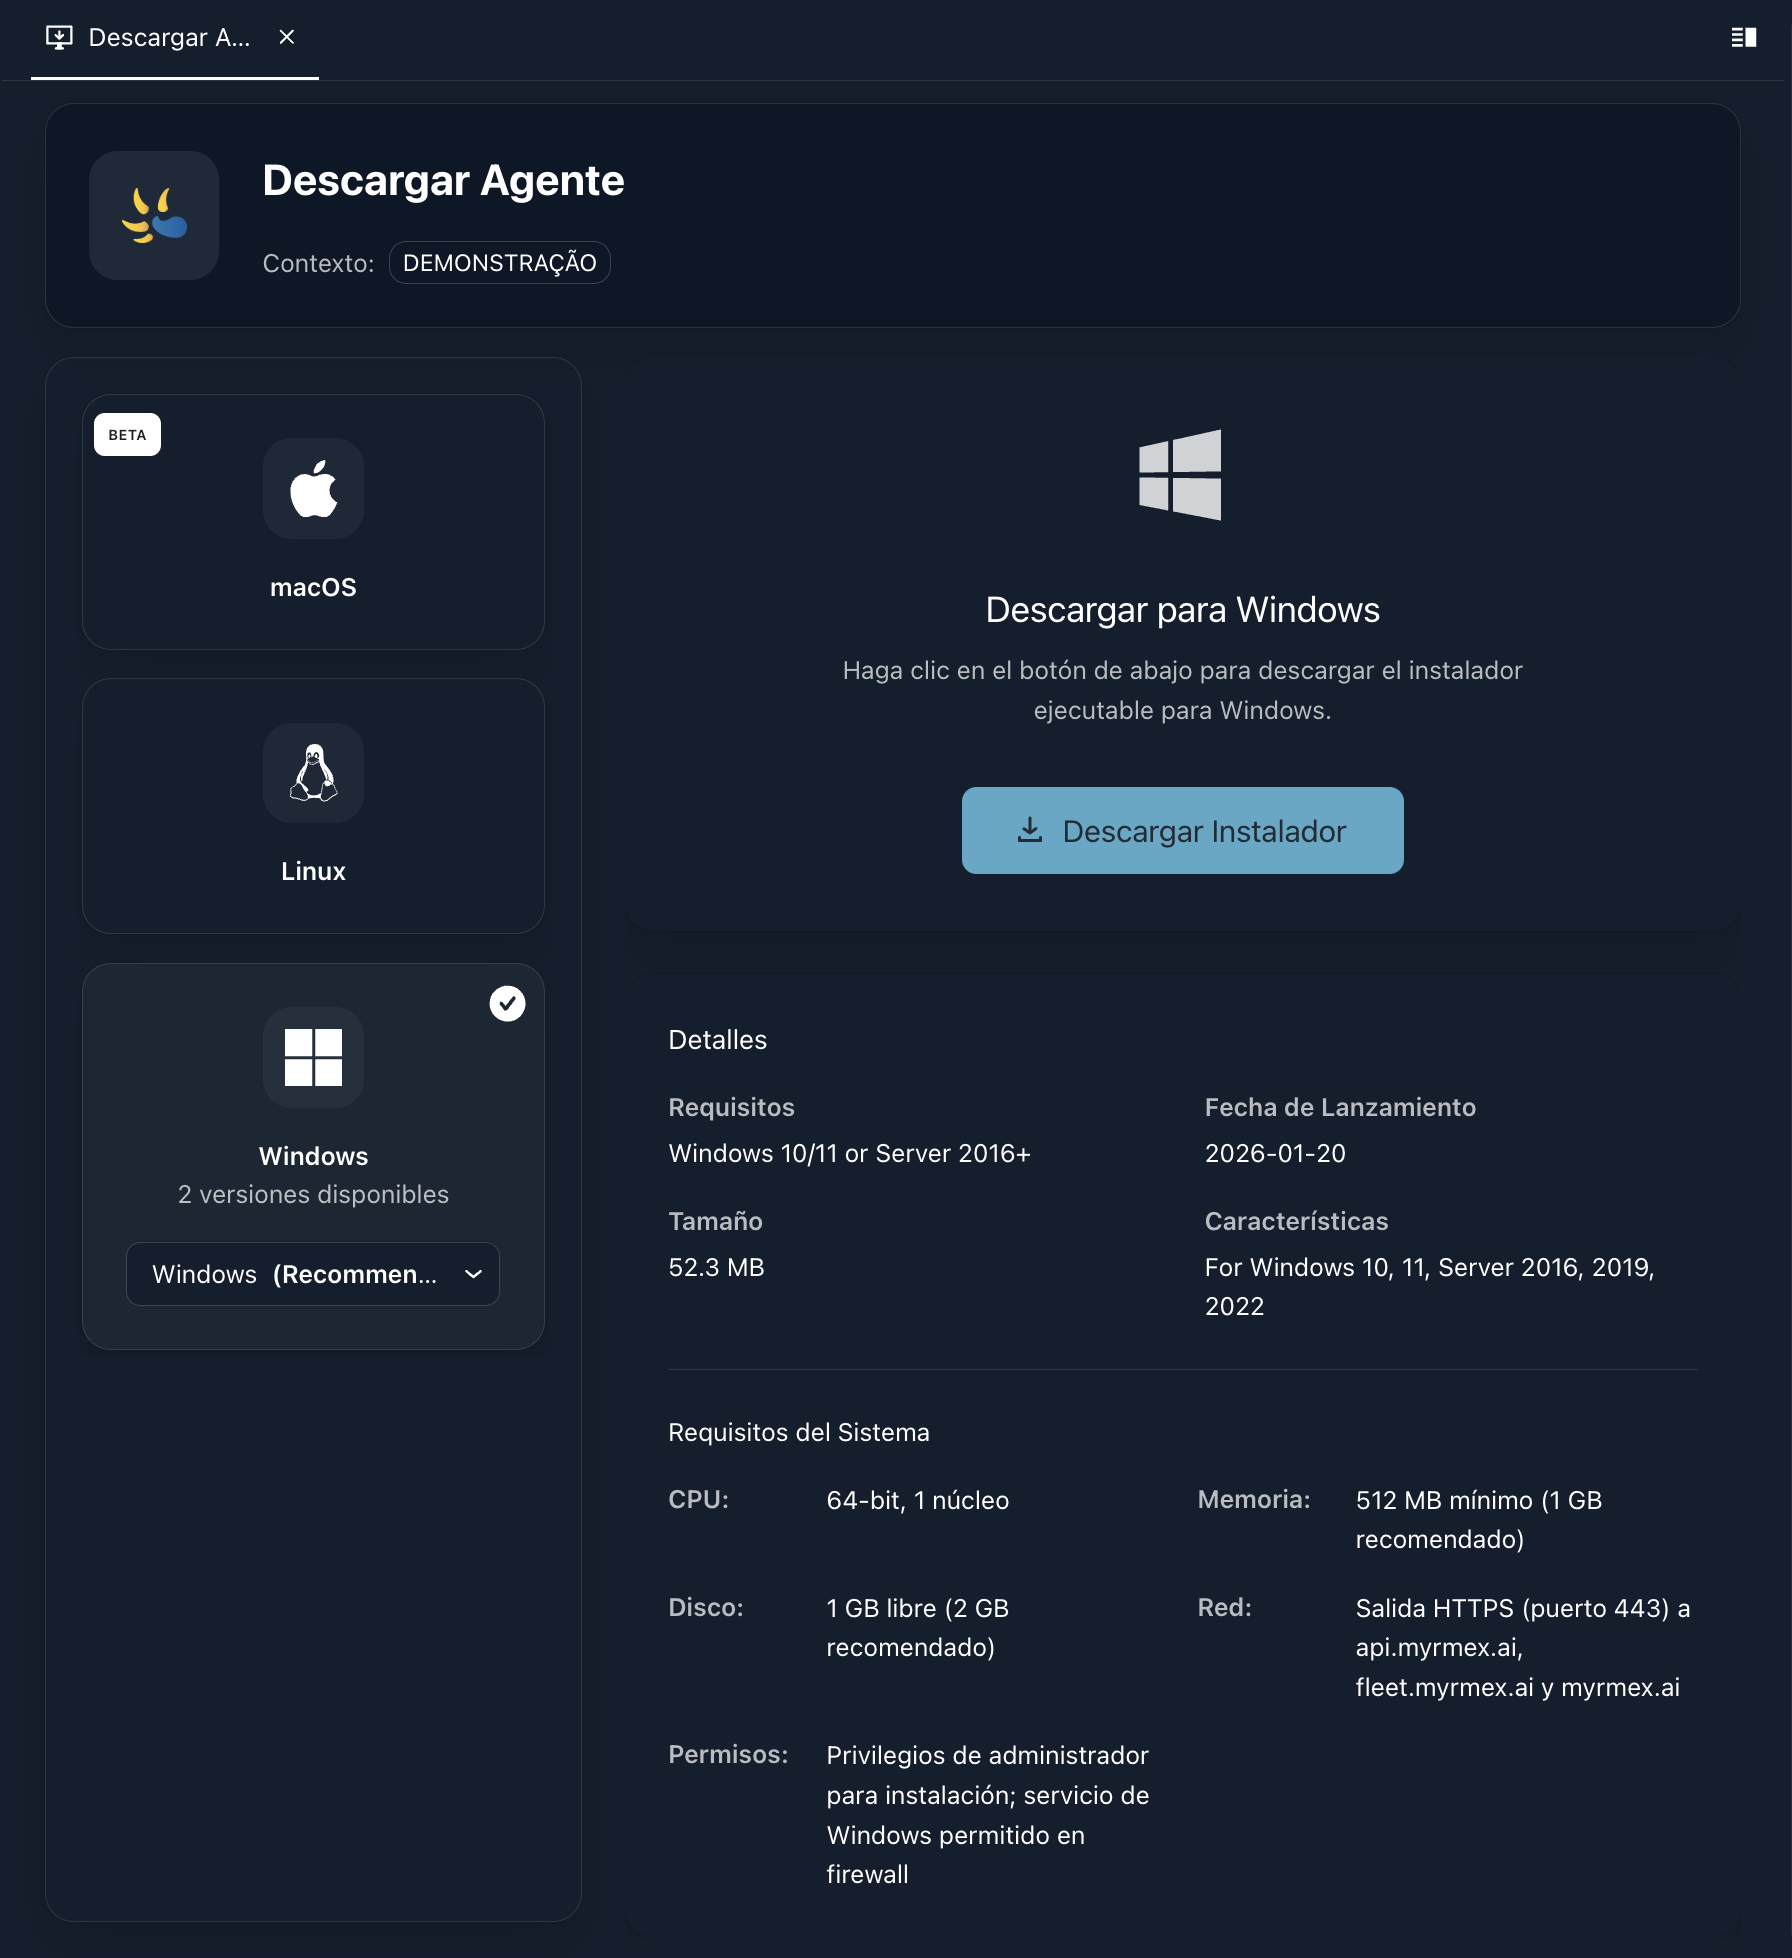Image resolution: width=1792 pixels, height=1958 pixels.
Task: Select the macOS Apple icon
Action: [313, 488]
